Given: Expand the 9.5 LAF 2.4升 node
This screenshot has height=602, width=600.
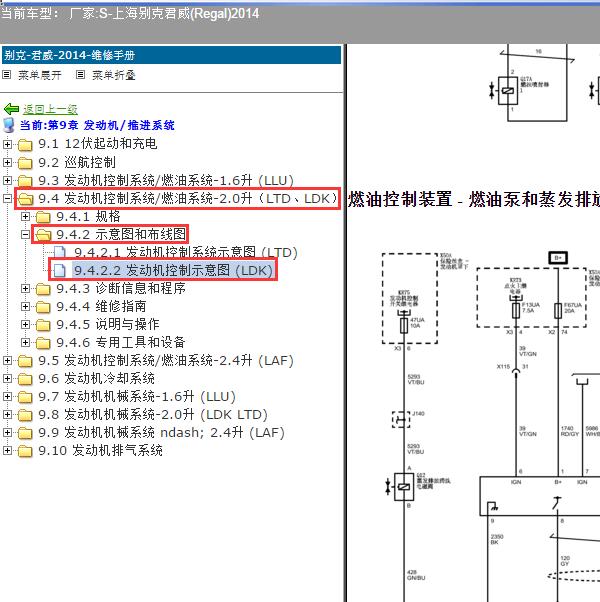Looking at the screenshot, I should [x=7, y=361].
